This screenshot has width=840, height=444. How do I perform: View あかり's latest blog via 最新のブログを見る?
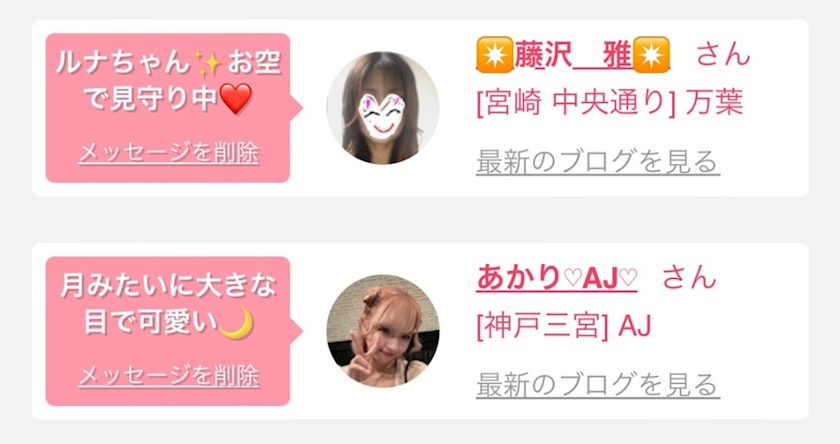point(598,385)
